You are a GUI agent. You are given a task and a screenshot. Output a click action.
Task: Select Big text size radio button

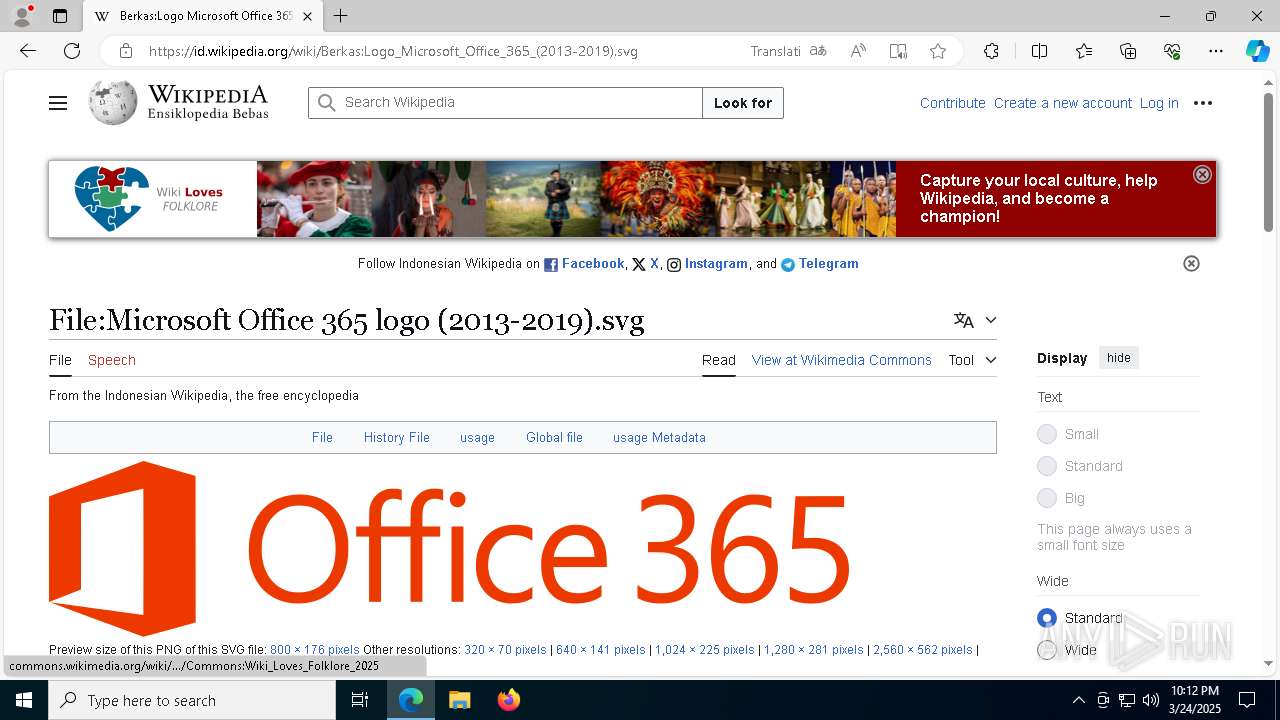point(1047,498)
